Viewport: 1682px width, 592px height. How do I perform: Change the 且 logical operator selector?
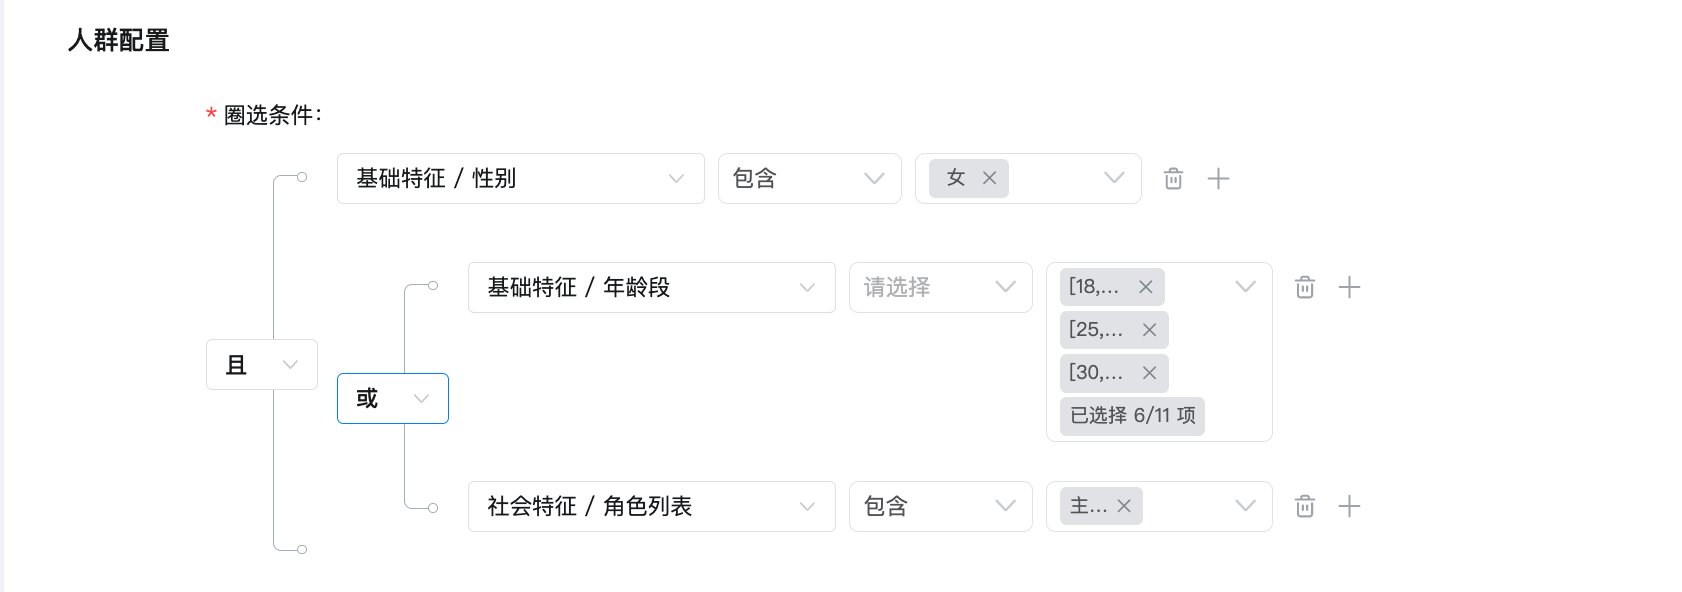[x=262, y=365]
